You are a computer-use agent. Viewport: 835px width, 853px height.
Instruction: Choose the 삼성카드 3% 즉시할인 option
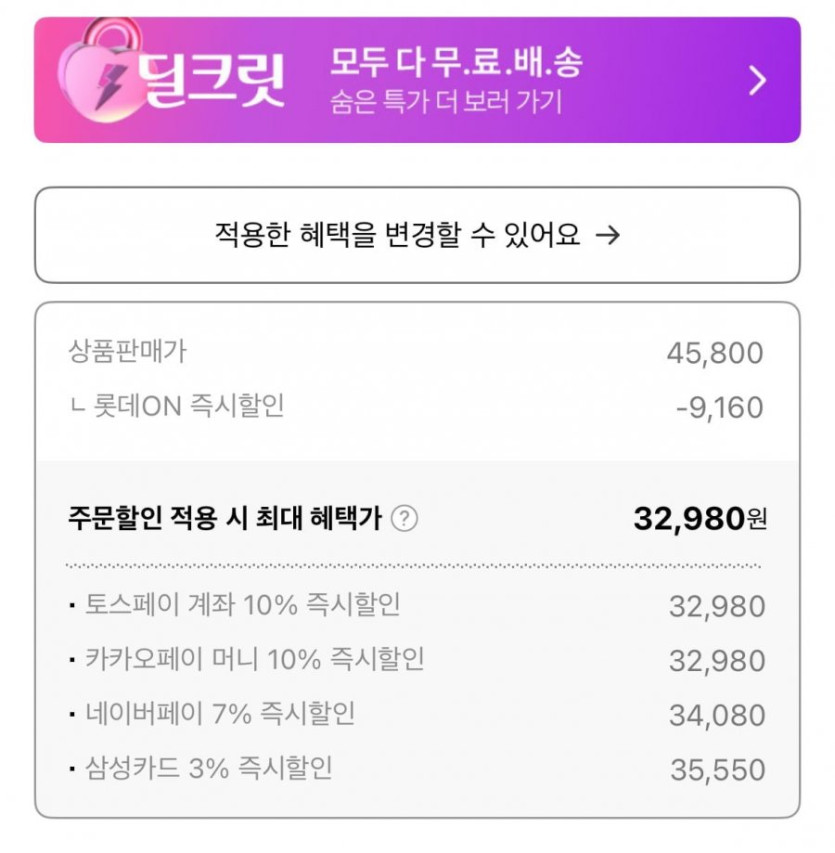[x=208, y=769]
